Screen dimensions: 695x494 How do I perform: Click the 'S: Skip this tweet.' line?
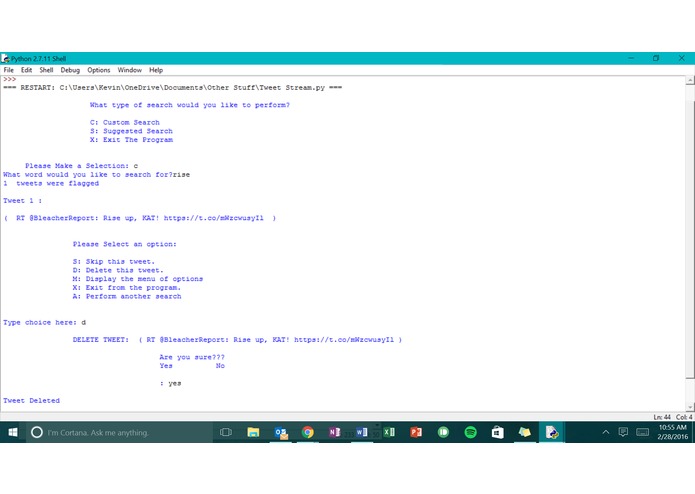click(113, 261)
